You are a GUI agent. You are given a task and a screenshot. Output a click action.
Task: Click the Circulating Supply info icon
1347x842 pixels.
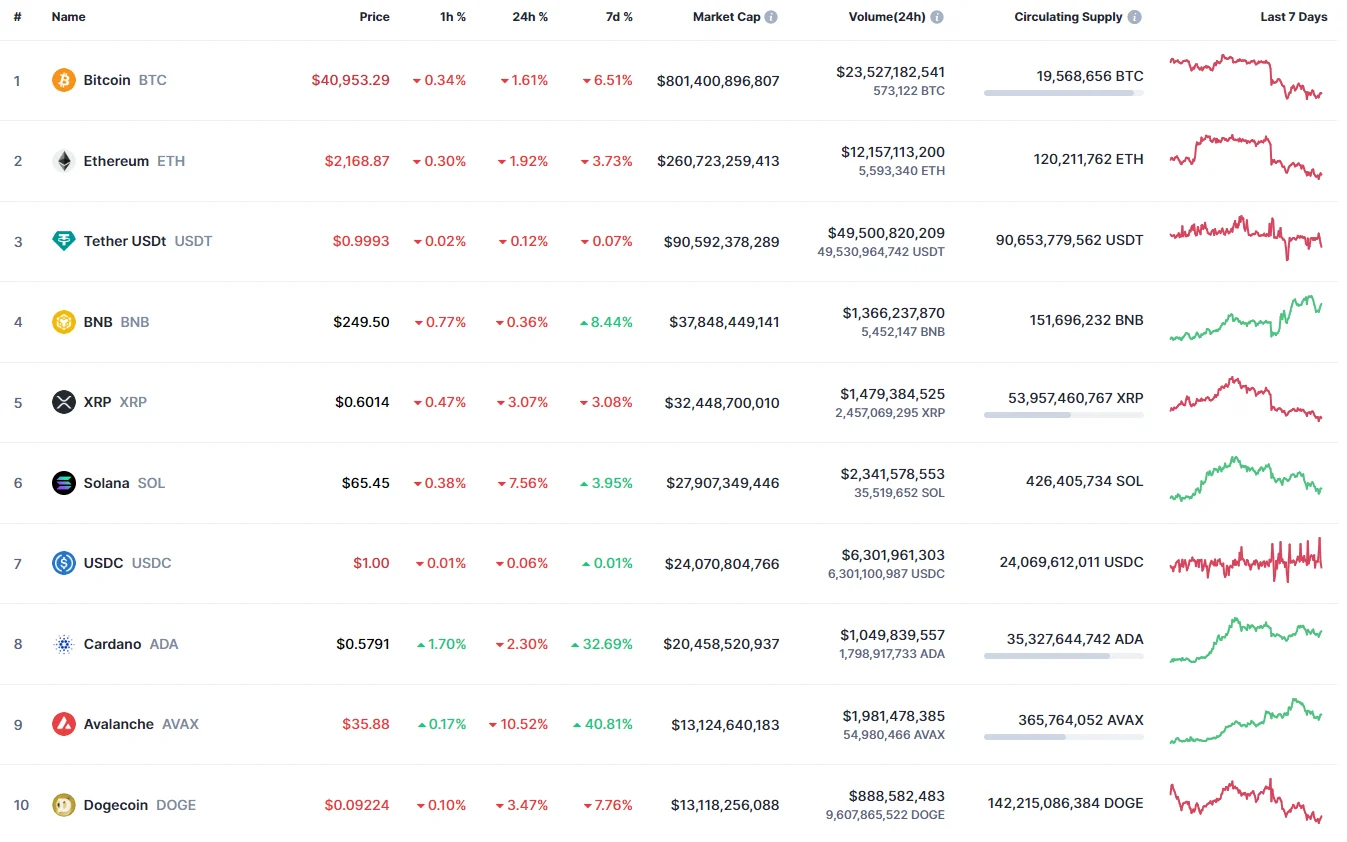1134,17
